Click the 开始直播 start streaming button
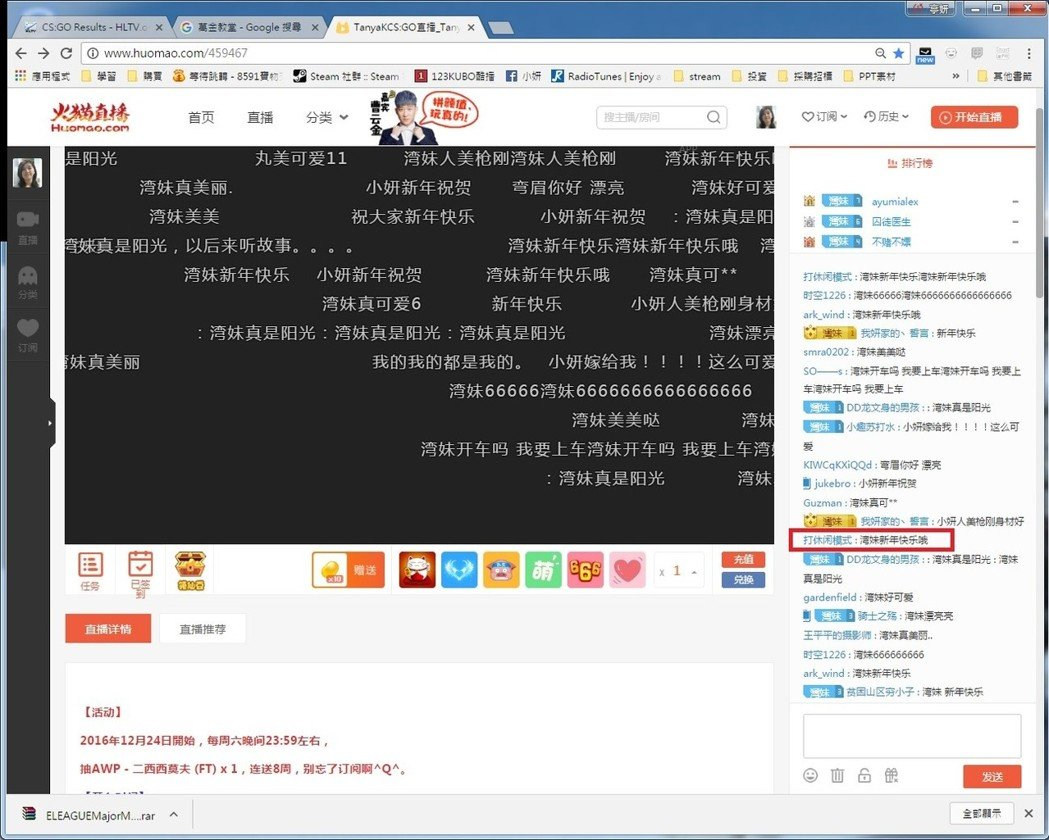 (974, 117)
